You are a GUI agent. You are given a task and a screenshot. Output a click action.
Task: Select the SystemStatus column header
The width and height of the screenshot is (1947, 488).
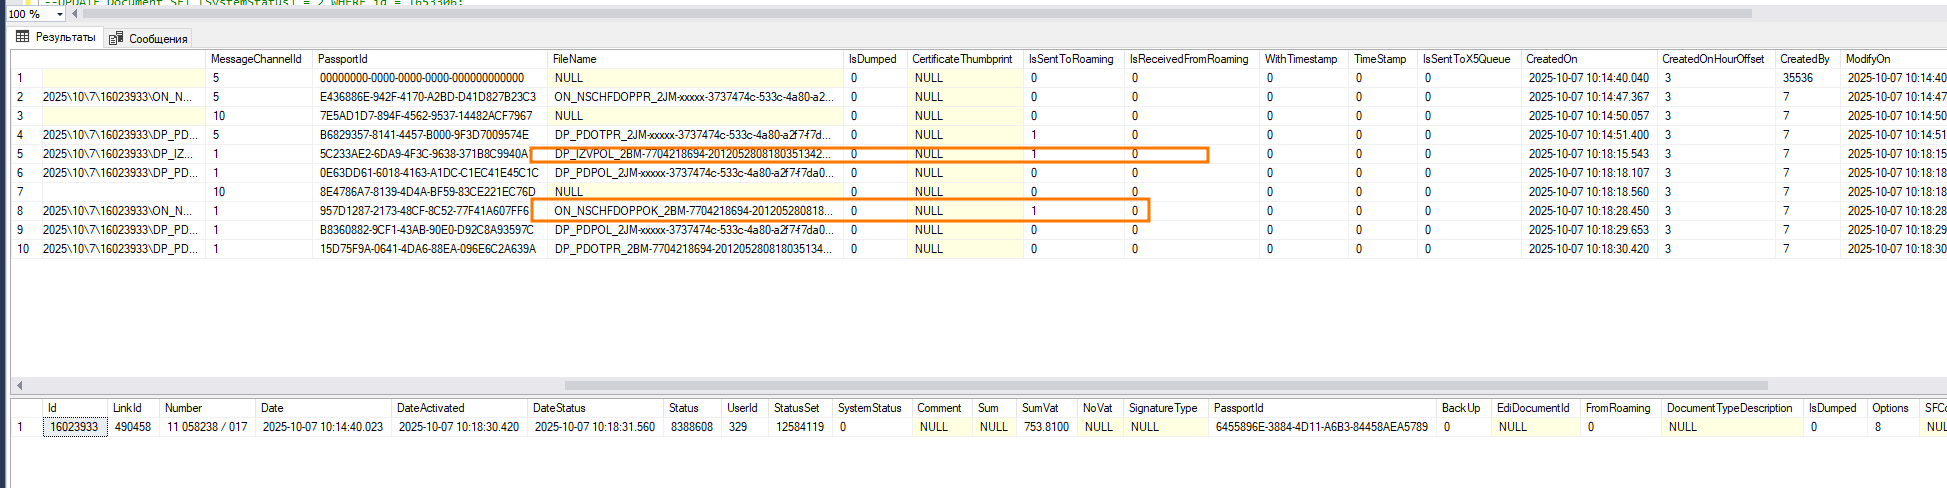(x=872, y=408)
